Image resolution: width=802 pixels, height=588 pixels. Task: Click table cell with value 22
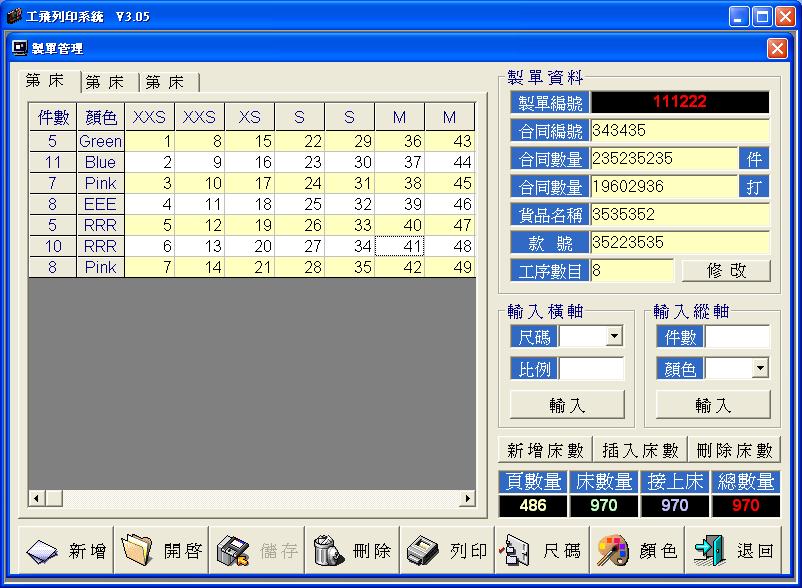pyautogui.click(x=300, y=141)
